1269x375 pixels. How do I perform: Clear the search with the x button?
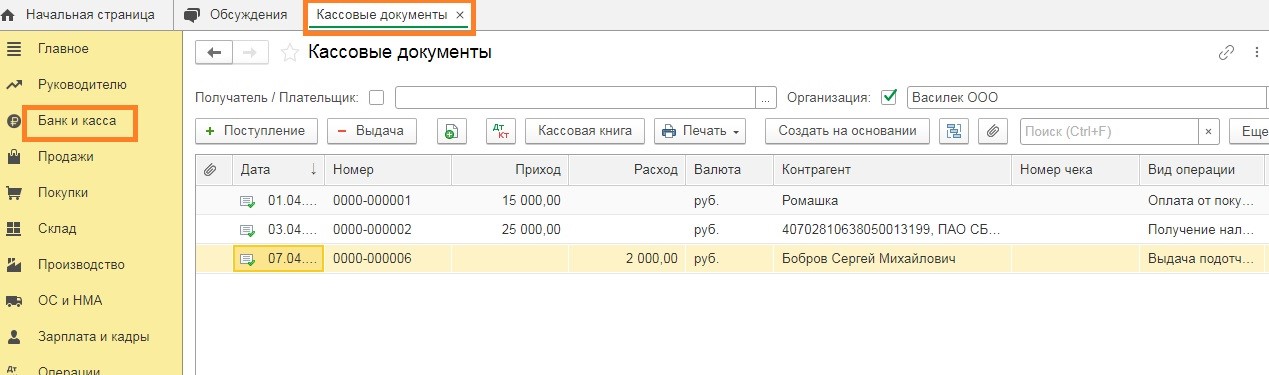tap(1209, 131)
